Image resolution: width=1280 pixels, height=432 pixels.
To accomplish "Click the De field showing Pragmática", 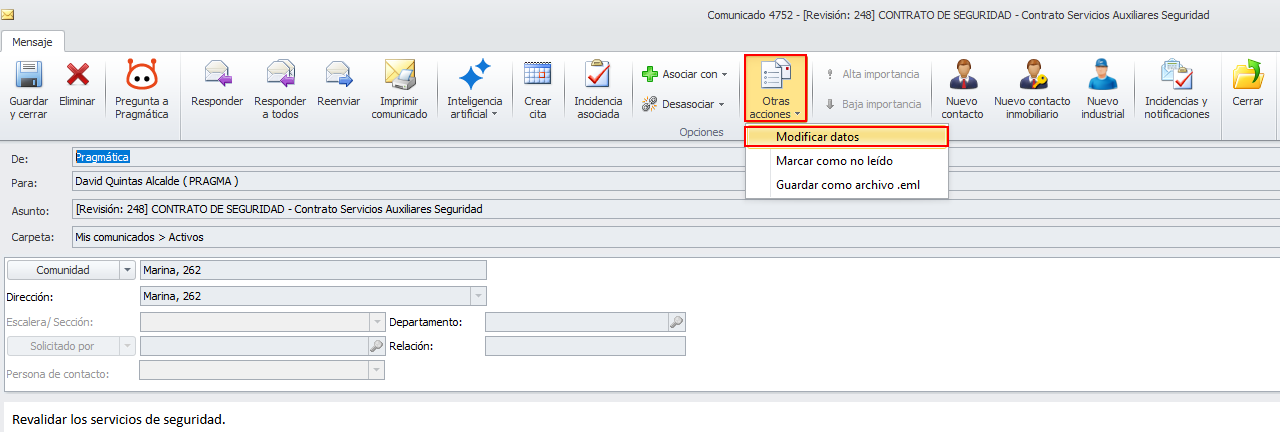I will coord(676,157).
